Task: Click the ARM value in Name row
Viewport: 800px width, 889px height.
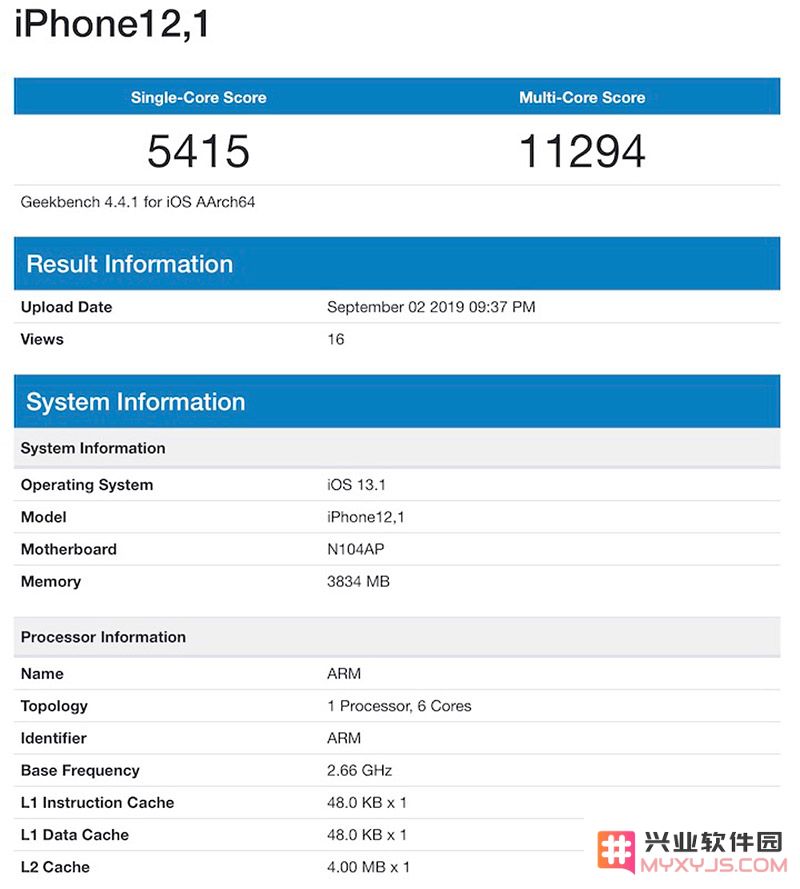Action: [x=344, y=674]
